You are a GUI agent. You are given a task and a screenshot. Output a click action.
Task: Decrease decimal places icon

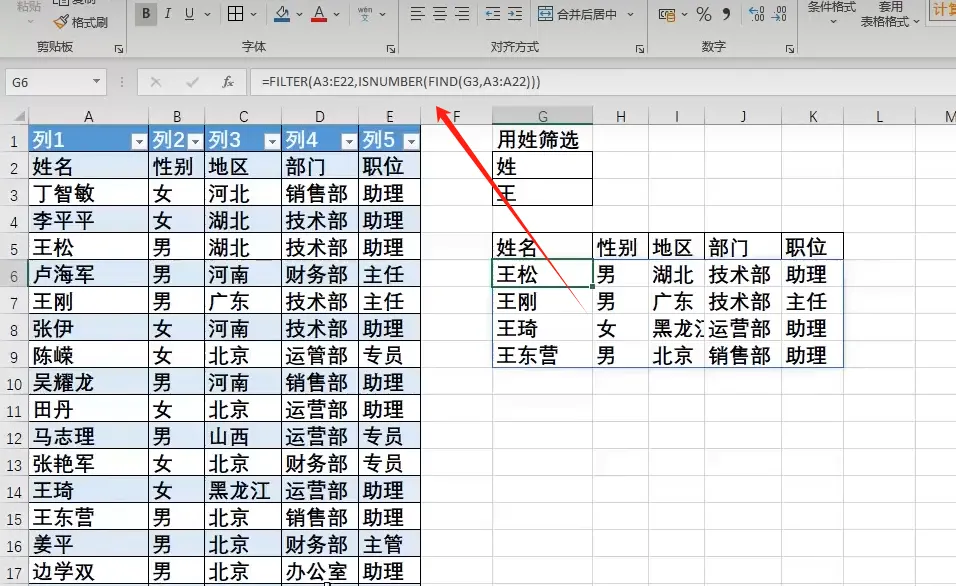tap(779, 14)
